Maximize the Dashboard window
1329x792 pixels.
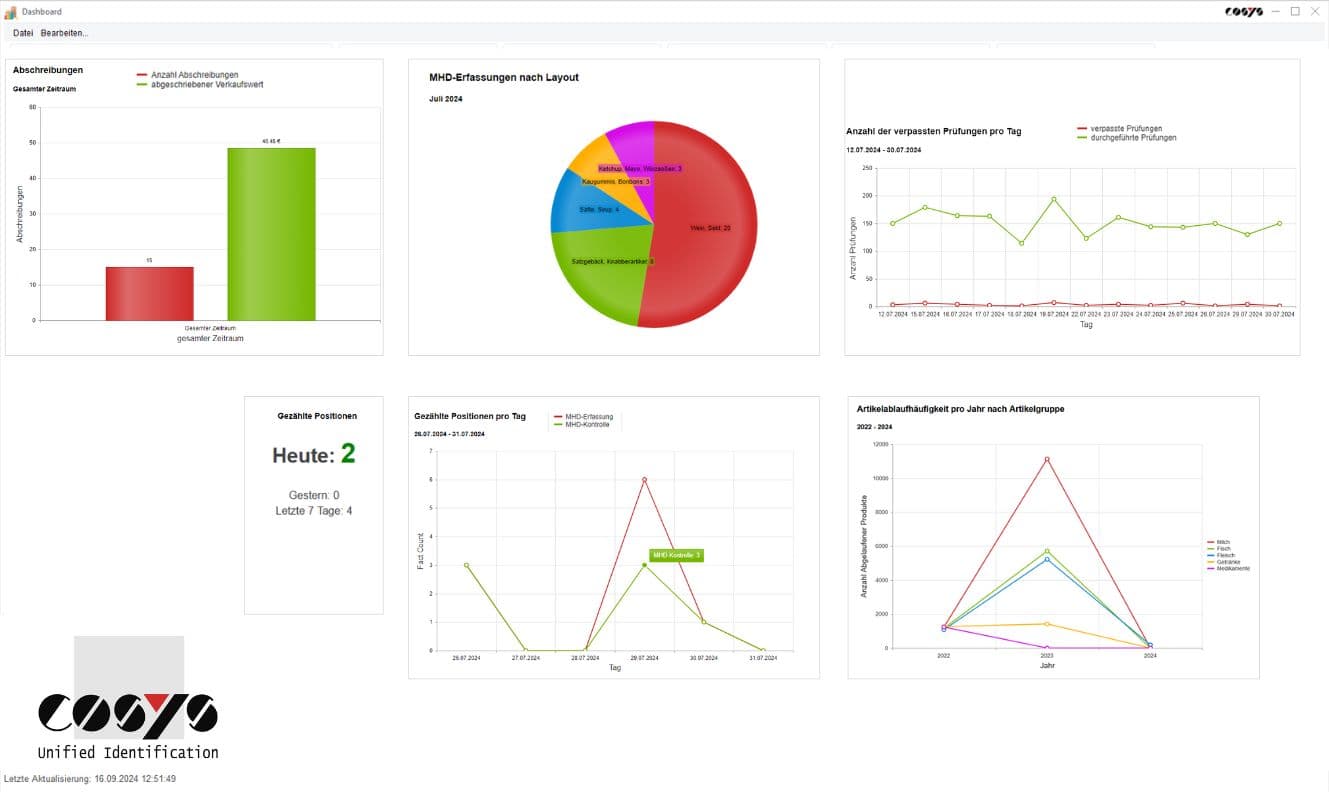[1295, 11]
